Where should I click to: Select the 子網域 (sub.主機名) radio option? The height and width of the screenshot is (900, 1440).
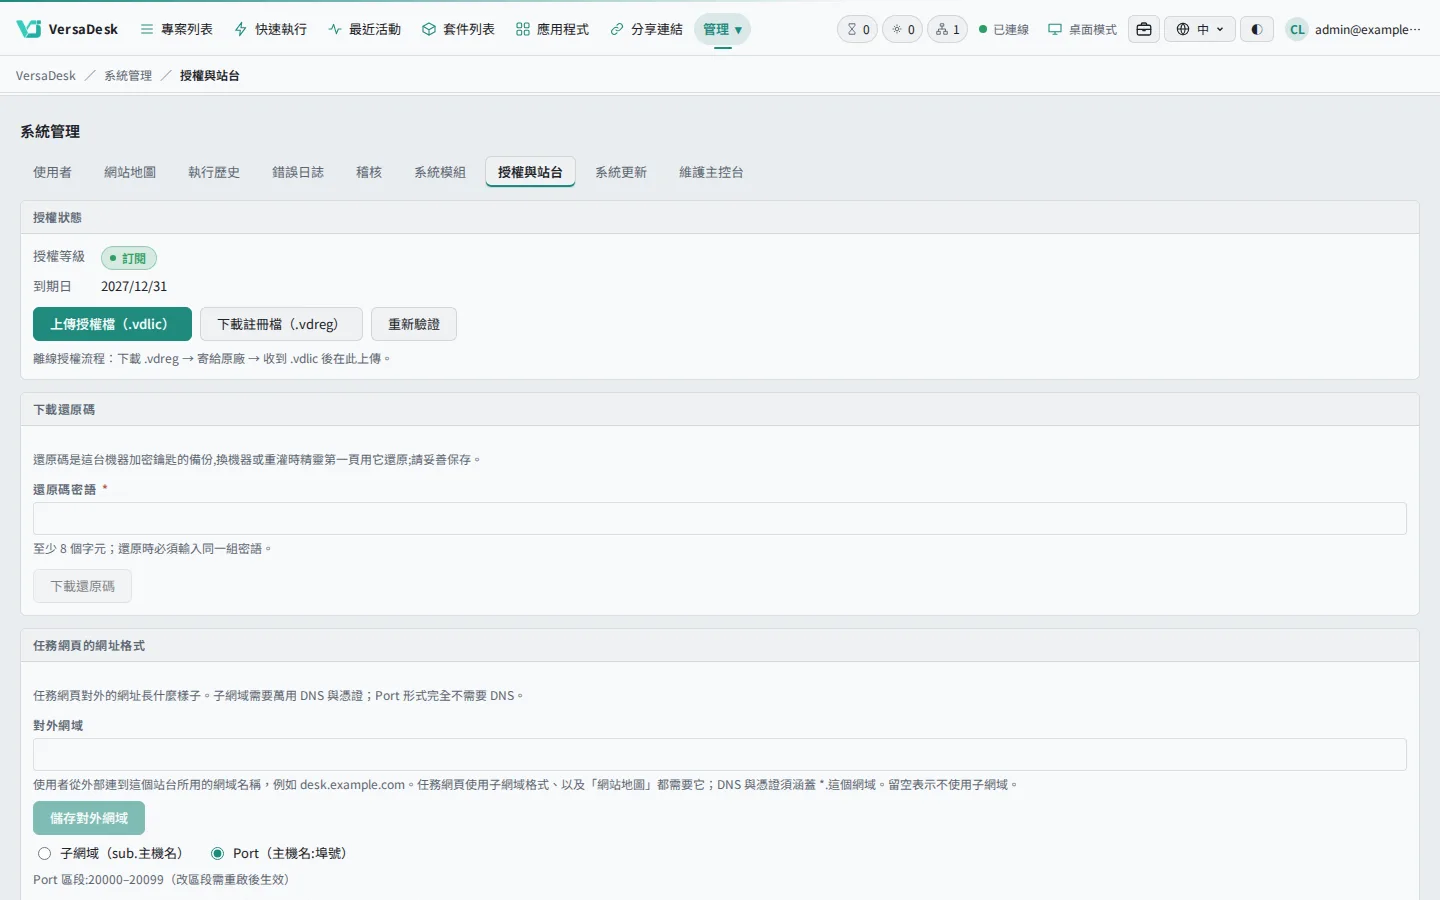(x=44, y=853)
